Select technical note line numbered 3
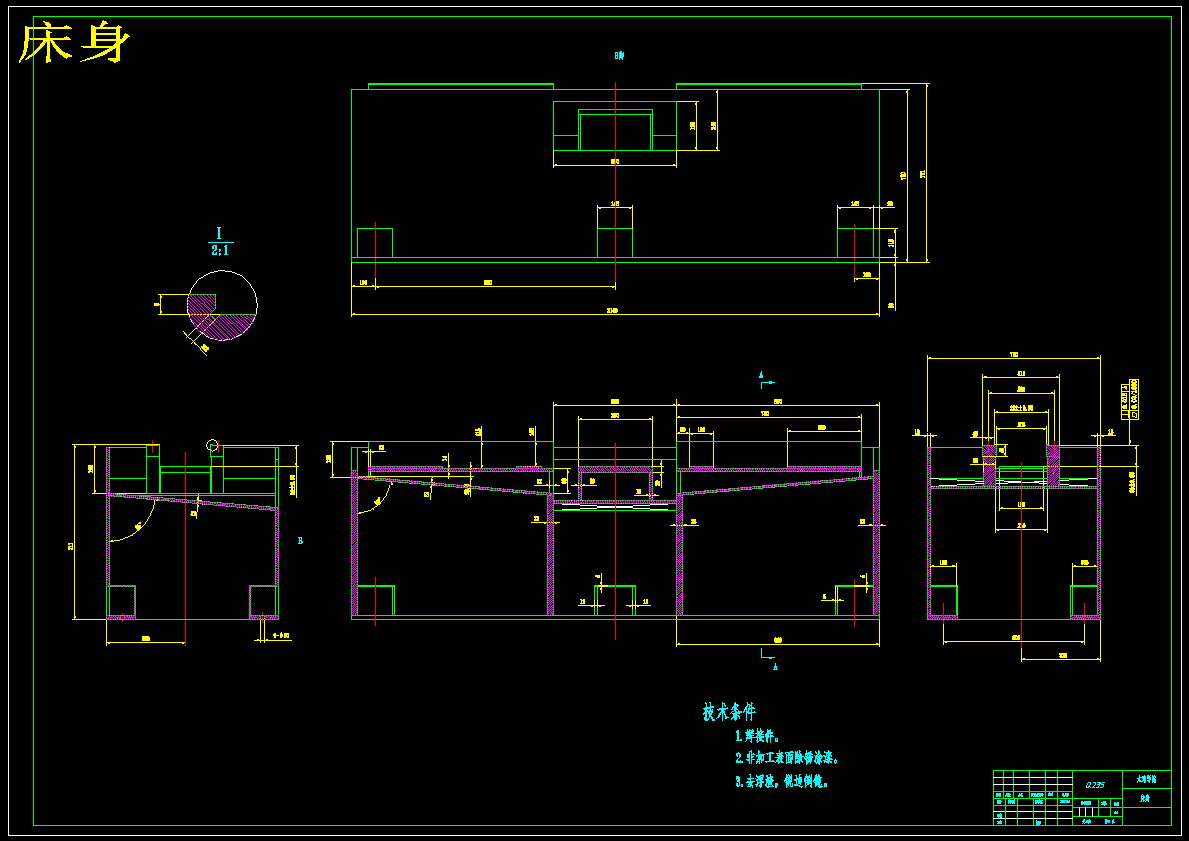The image size is (1189, 841). [x=782, y=781]
